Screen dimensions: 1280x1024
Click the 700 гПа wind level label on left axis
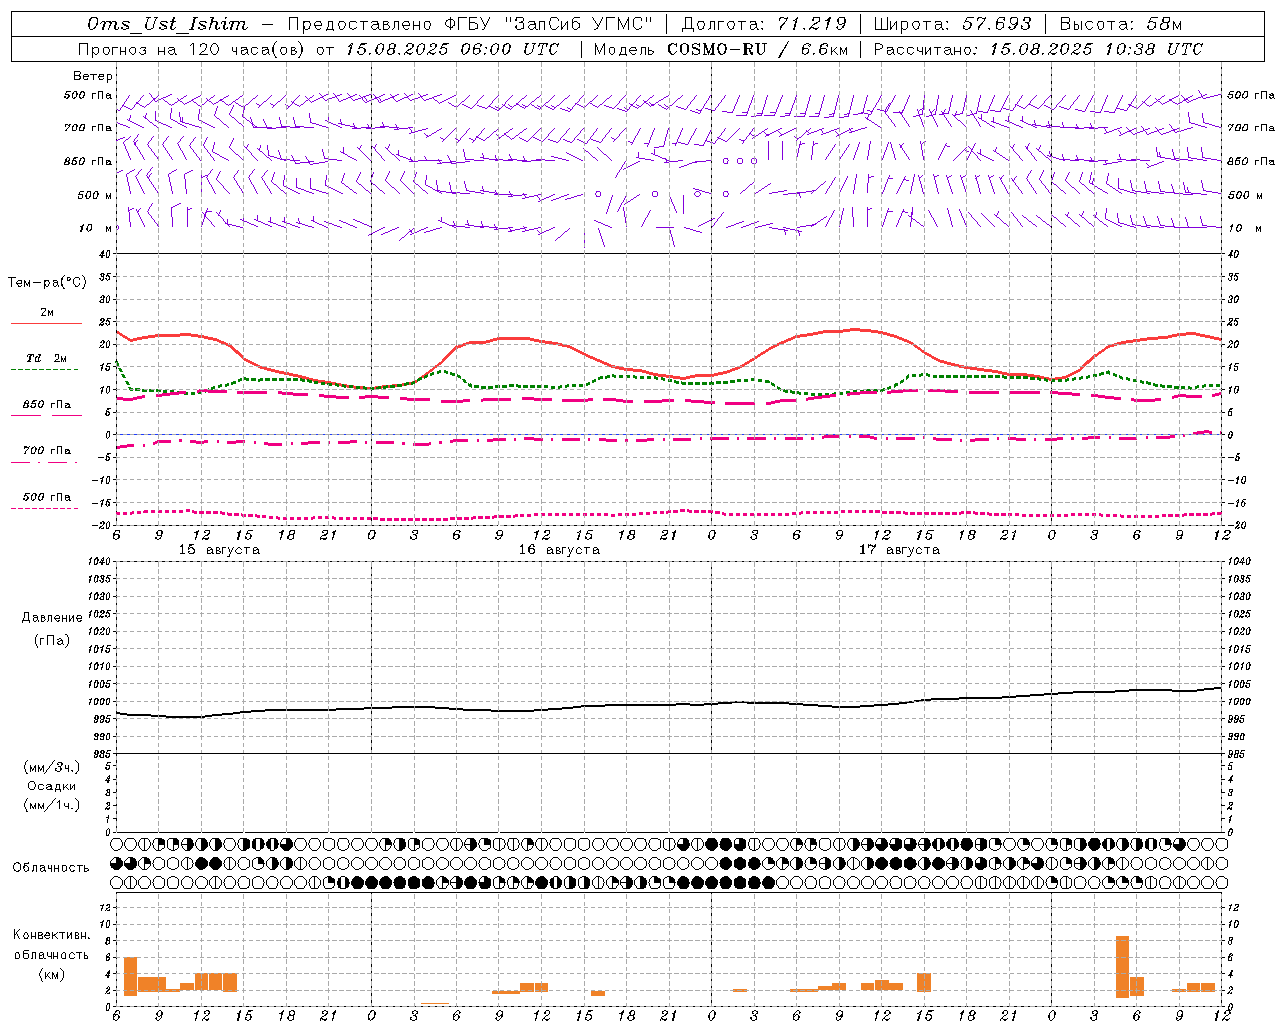point(88,128)
